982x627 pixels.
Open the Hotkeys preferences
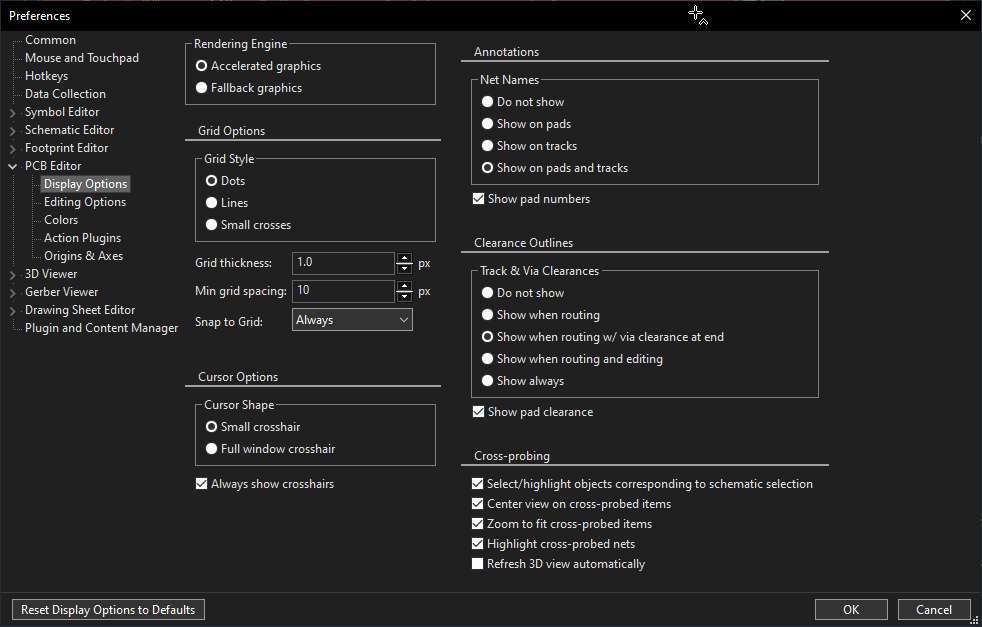(x=44, y=75)
